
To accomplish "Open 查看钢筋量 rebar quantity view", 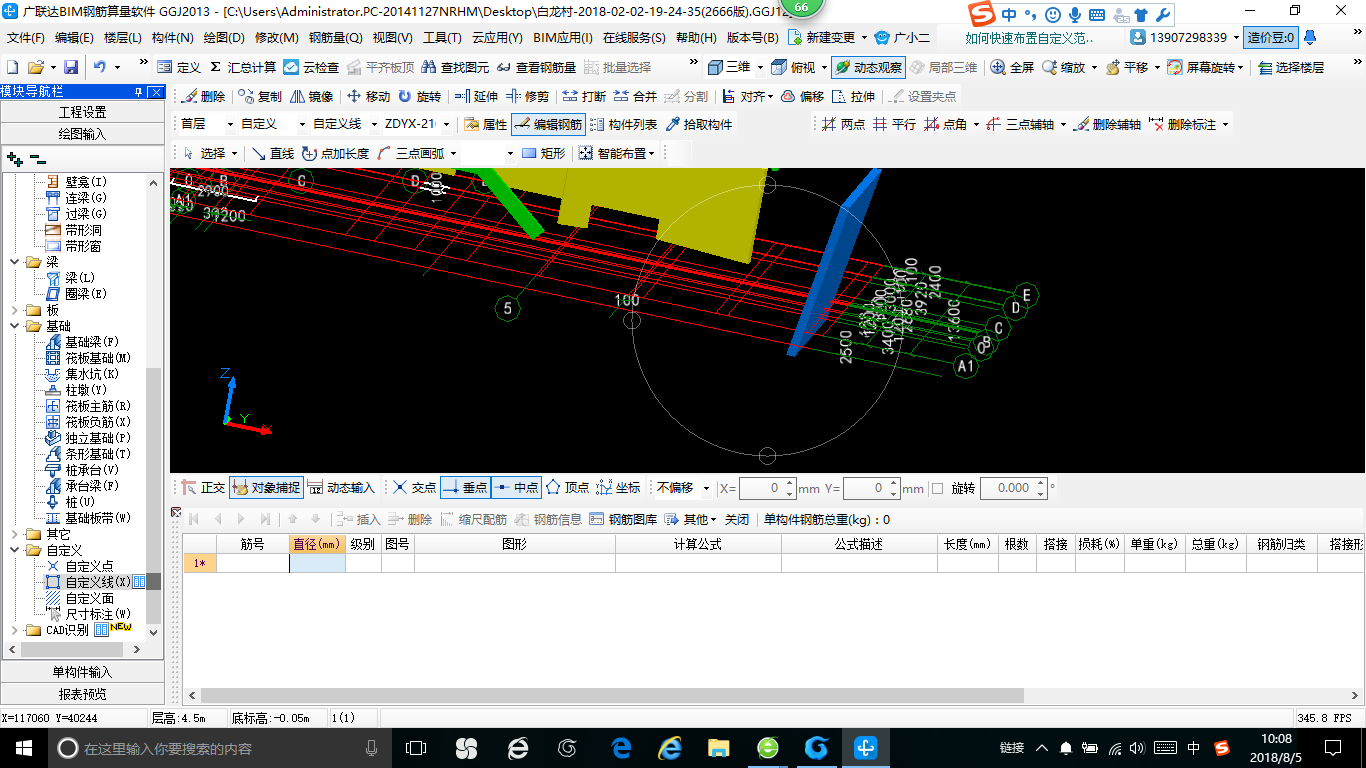I will 536,67.
